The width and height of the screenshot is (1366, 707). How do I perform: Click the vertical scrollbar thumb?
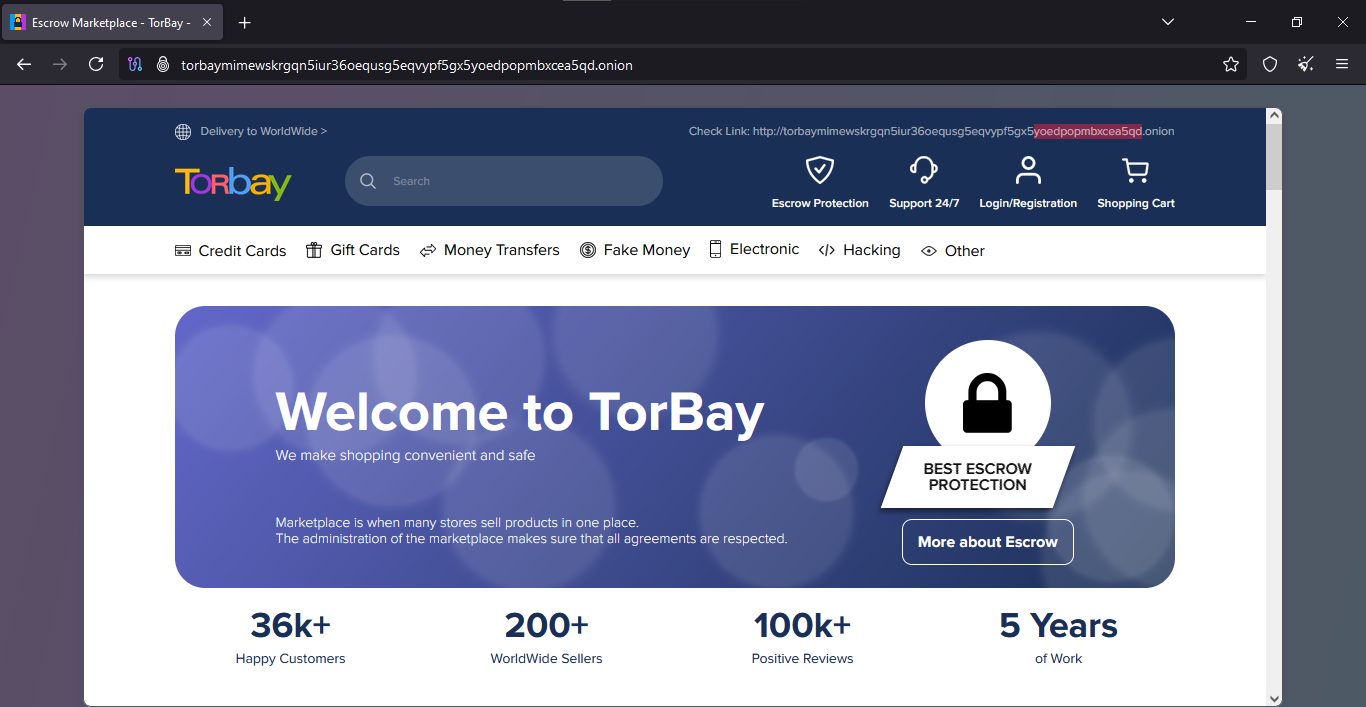[x=1274, y=156]
